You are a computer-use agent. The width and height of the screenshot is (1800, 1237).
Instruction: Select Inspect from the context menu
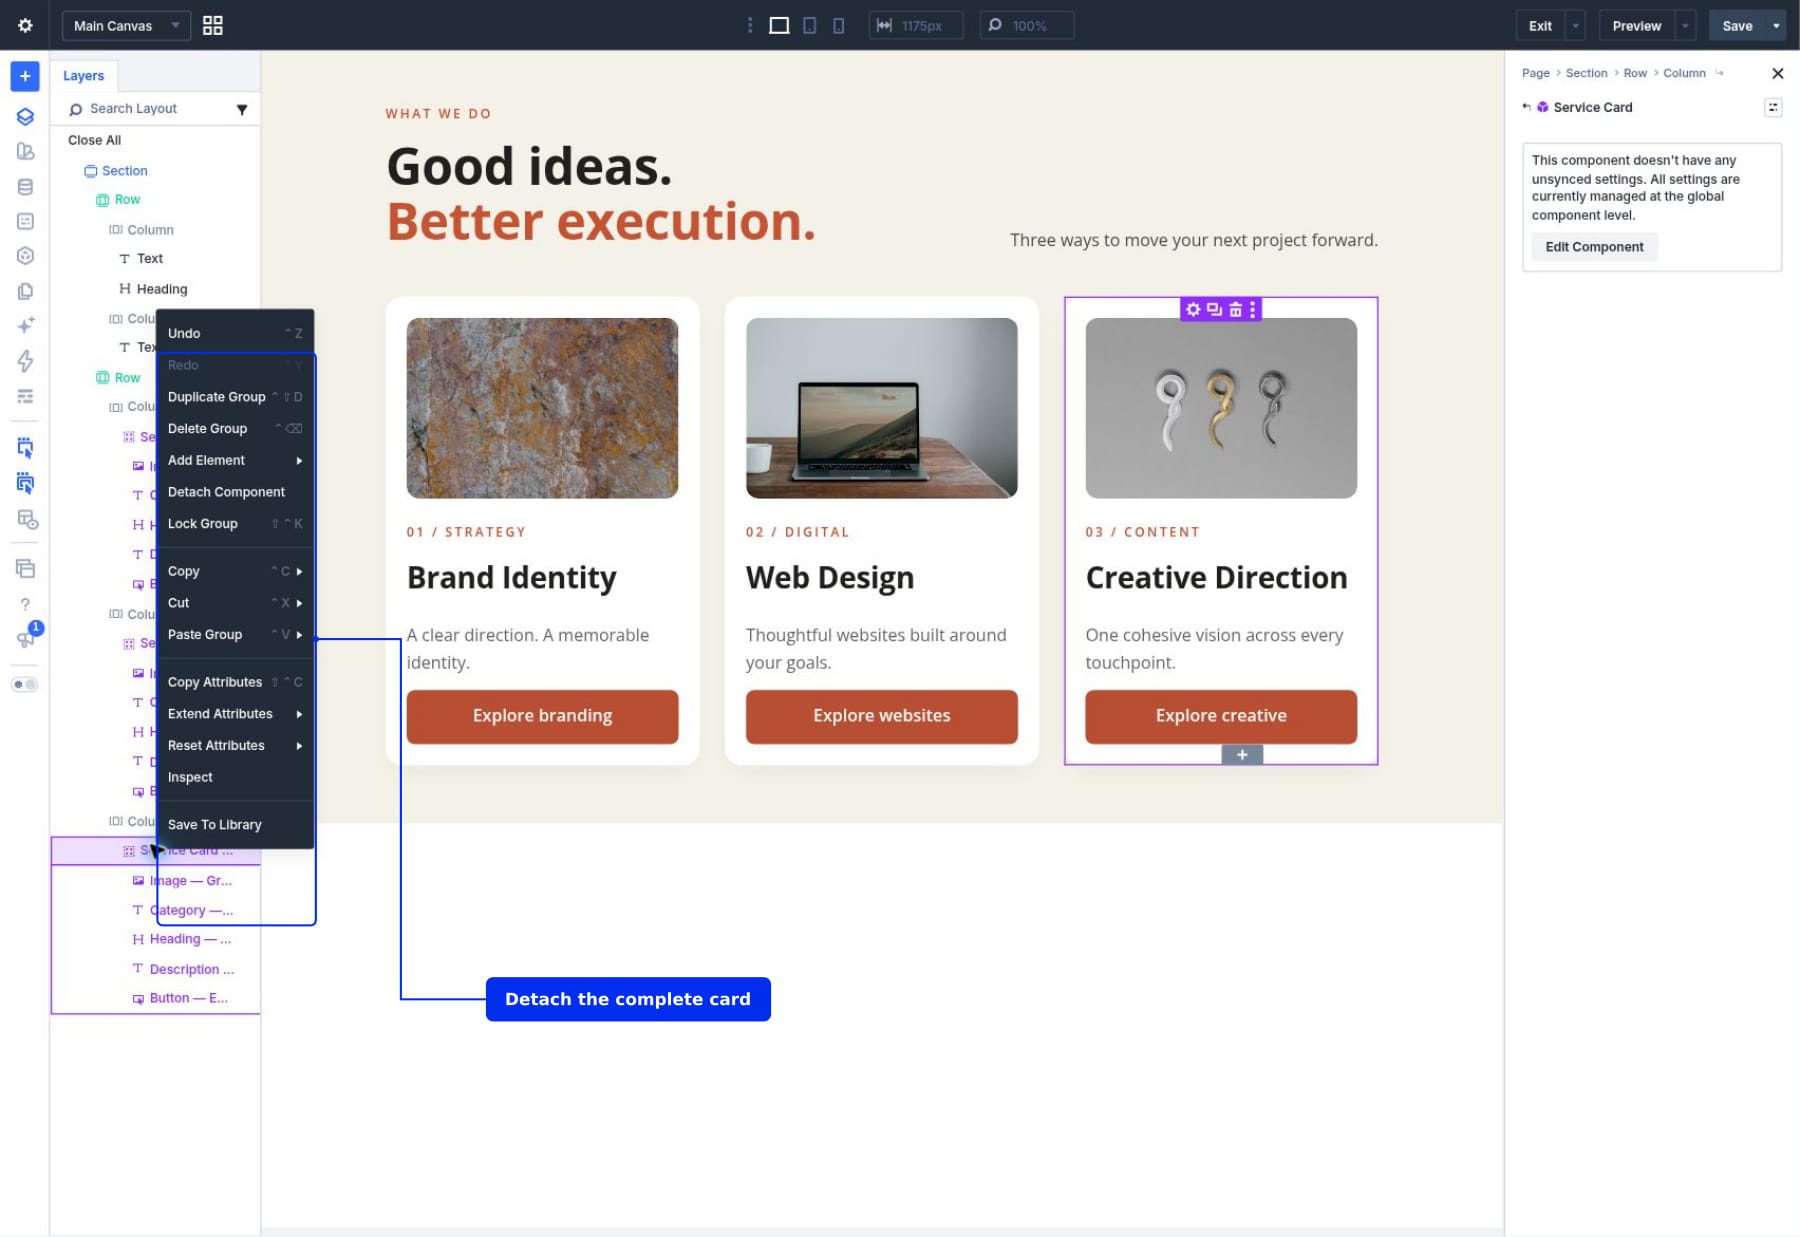tap(235, 777)
